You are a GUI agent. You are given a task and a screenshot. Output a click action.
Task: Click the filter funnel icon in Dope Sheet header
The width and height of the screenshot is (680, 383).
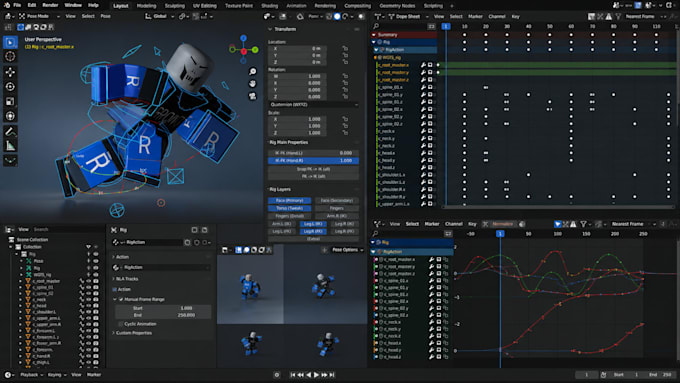(619, 16)
